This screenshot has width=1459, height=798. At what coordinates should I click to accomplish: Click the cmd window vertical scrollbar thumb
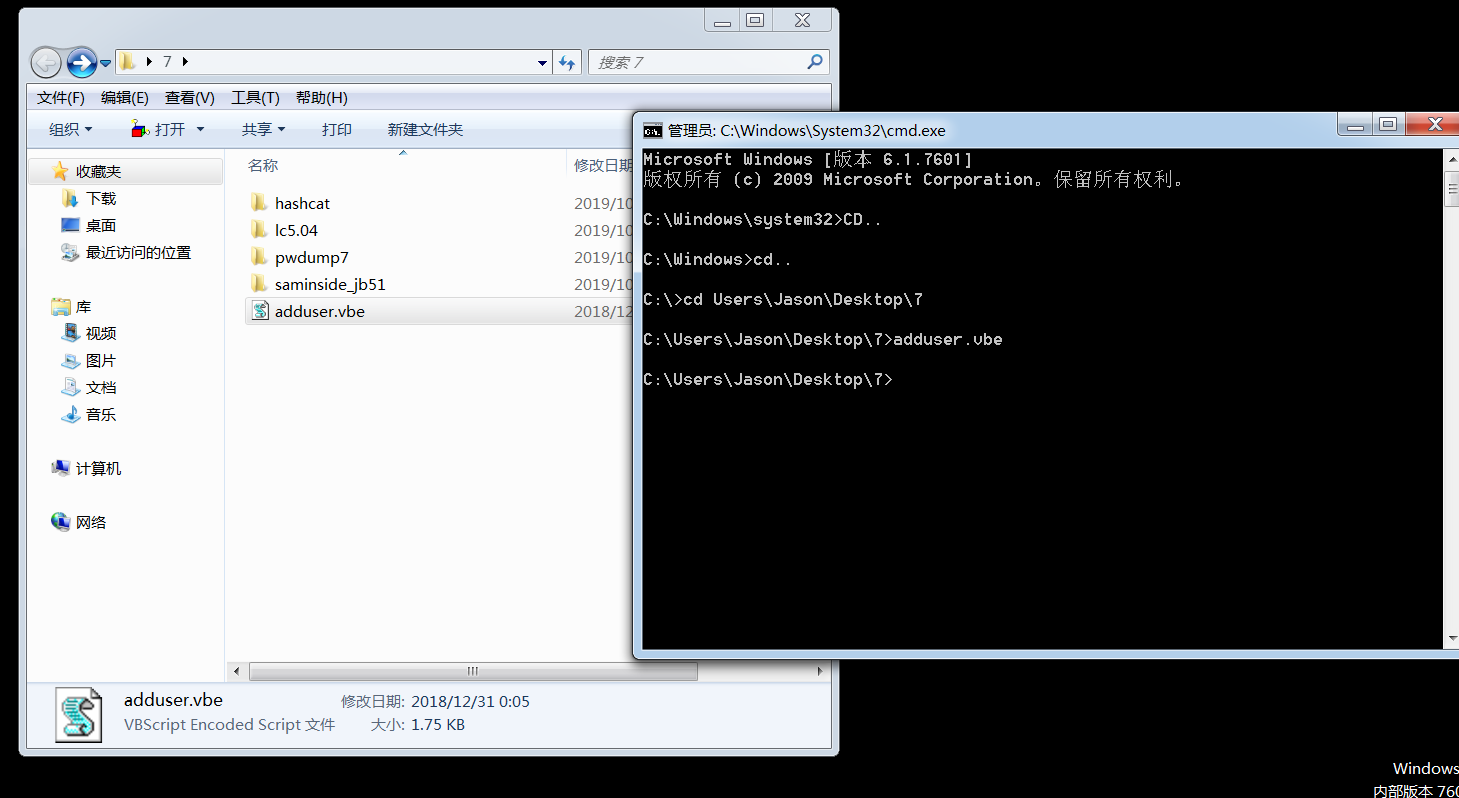(x=1452, y=189)
